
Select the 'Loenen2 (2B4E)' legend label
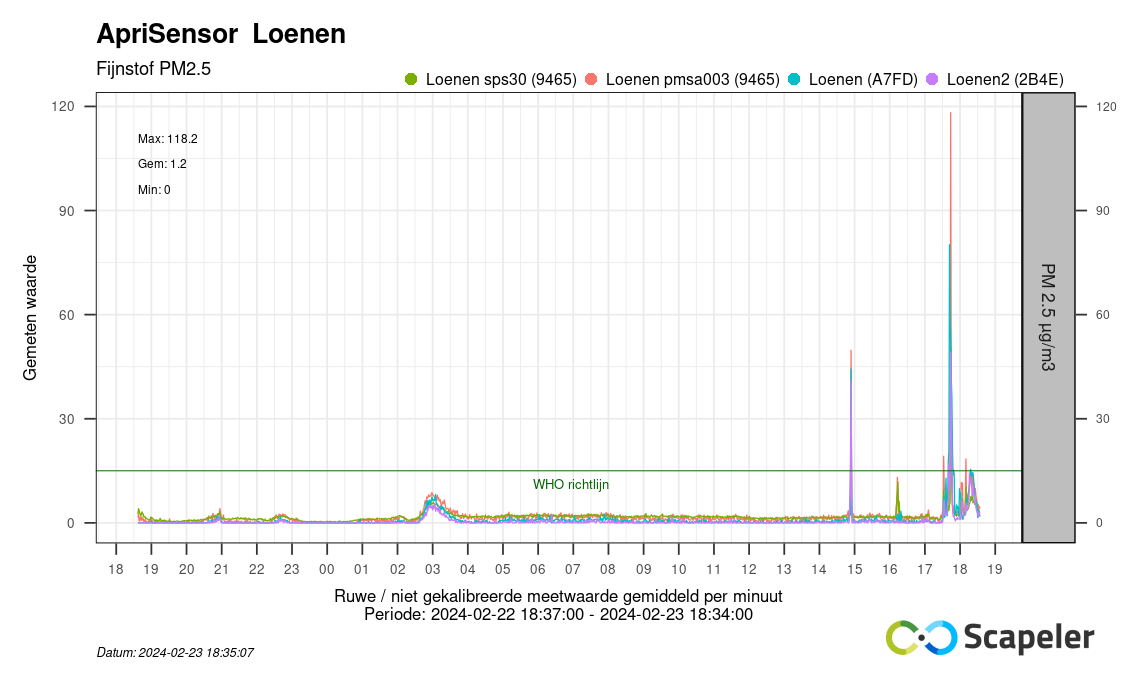(x=1005, y=80)
